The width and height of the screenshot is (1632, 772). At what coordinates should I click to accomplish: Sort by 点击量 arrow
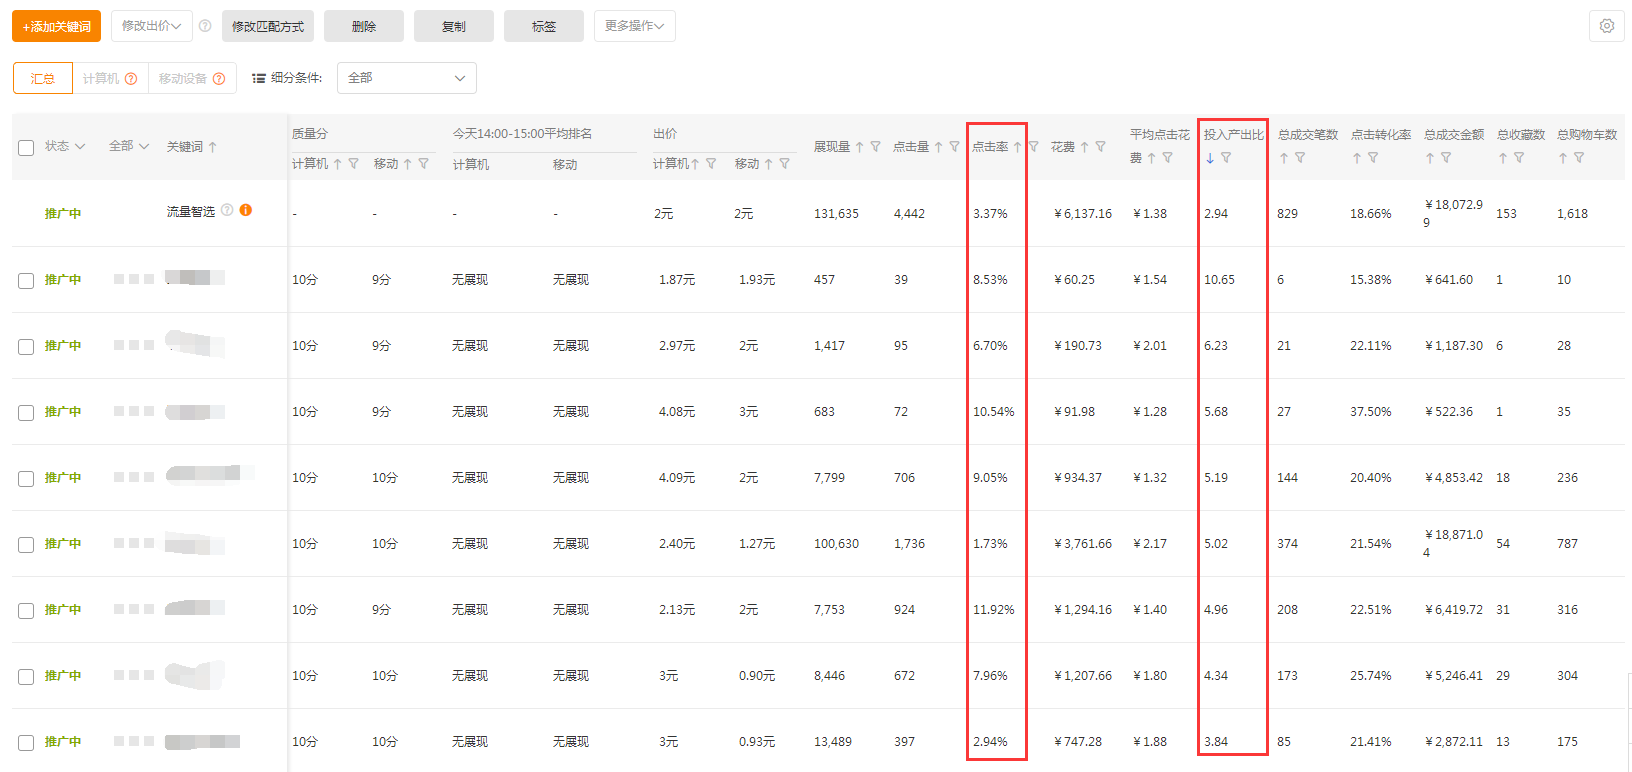click(938, 147)
